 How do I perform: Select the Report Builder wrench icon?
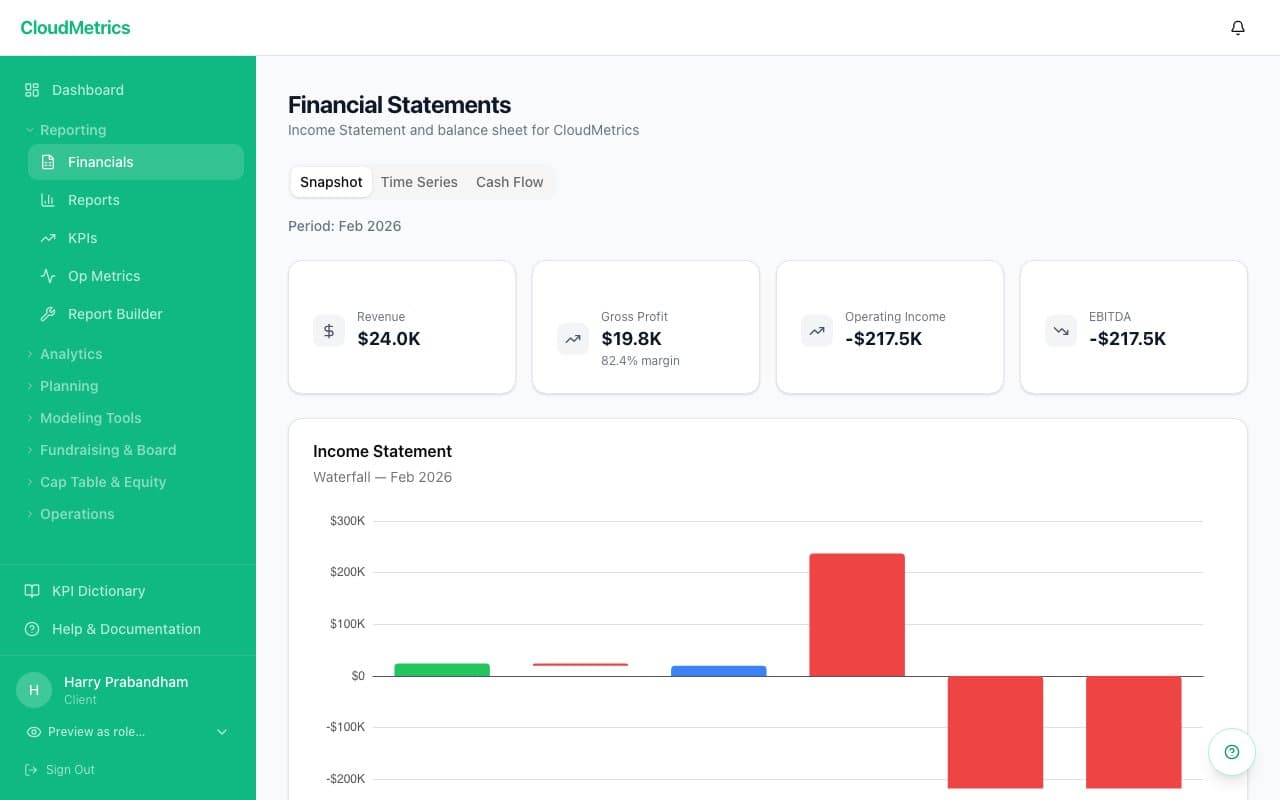tap(49, 314)
